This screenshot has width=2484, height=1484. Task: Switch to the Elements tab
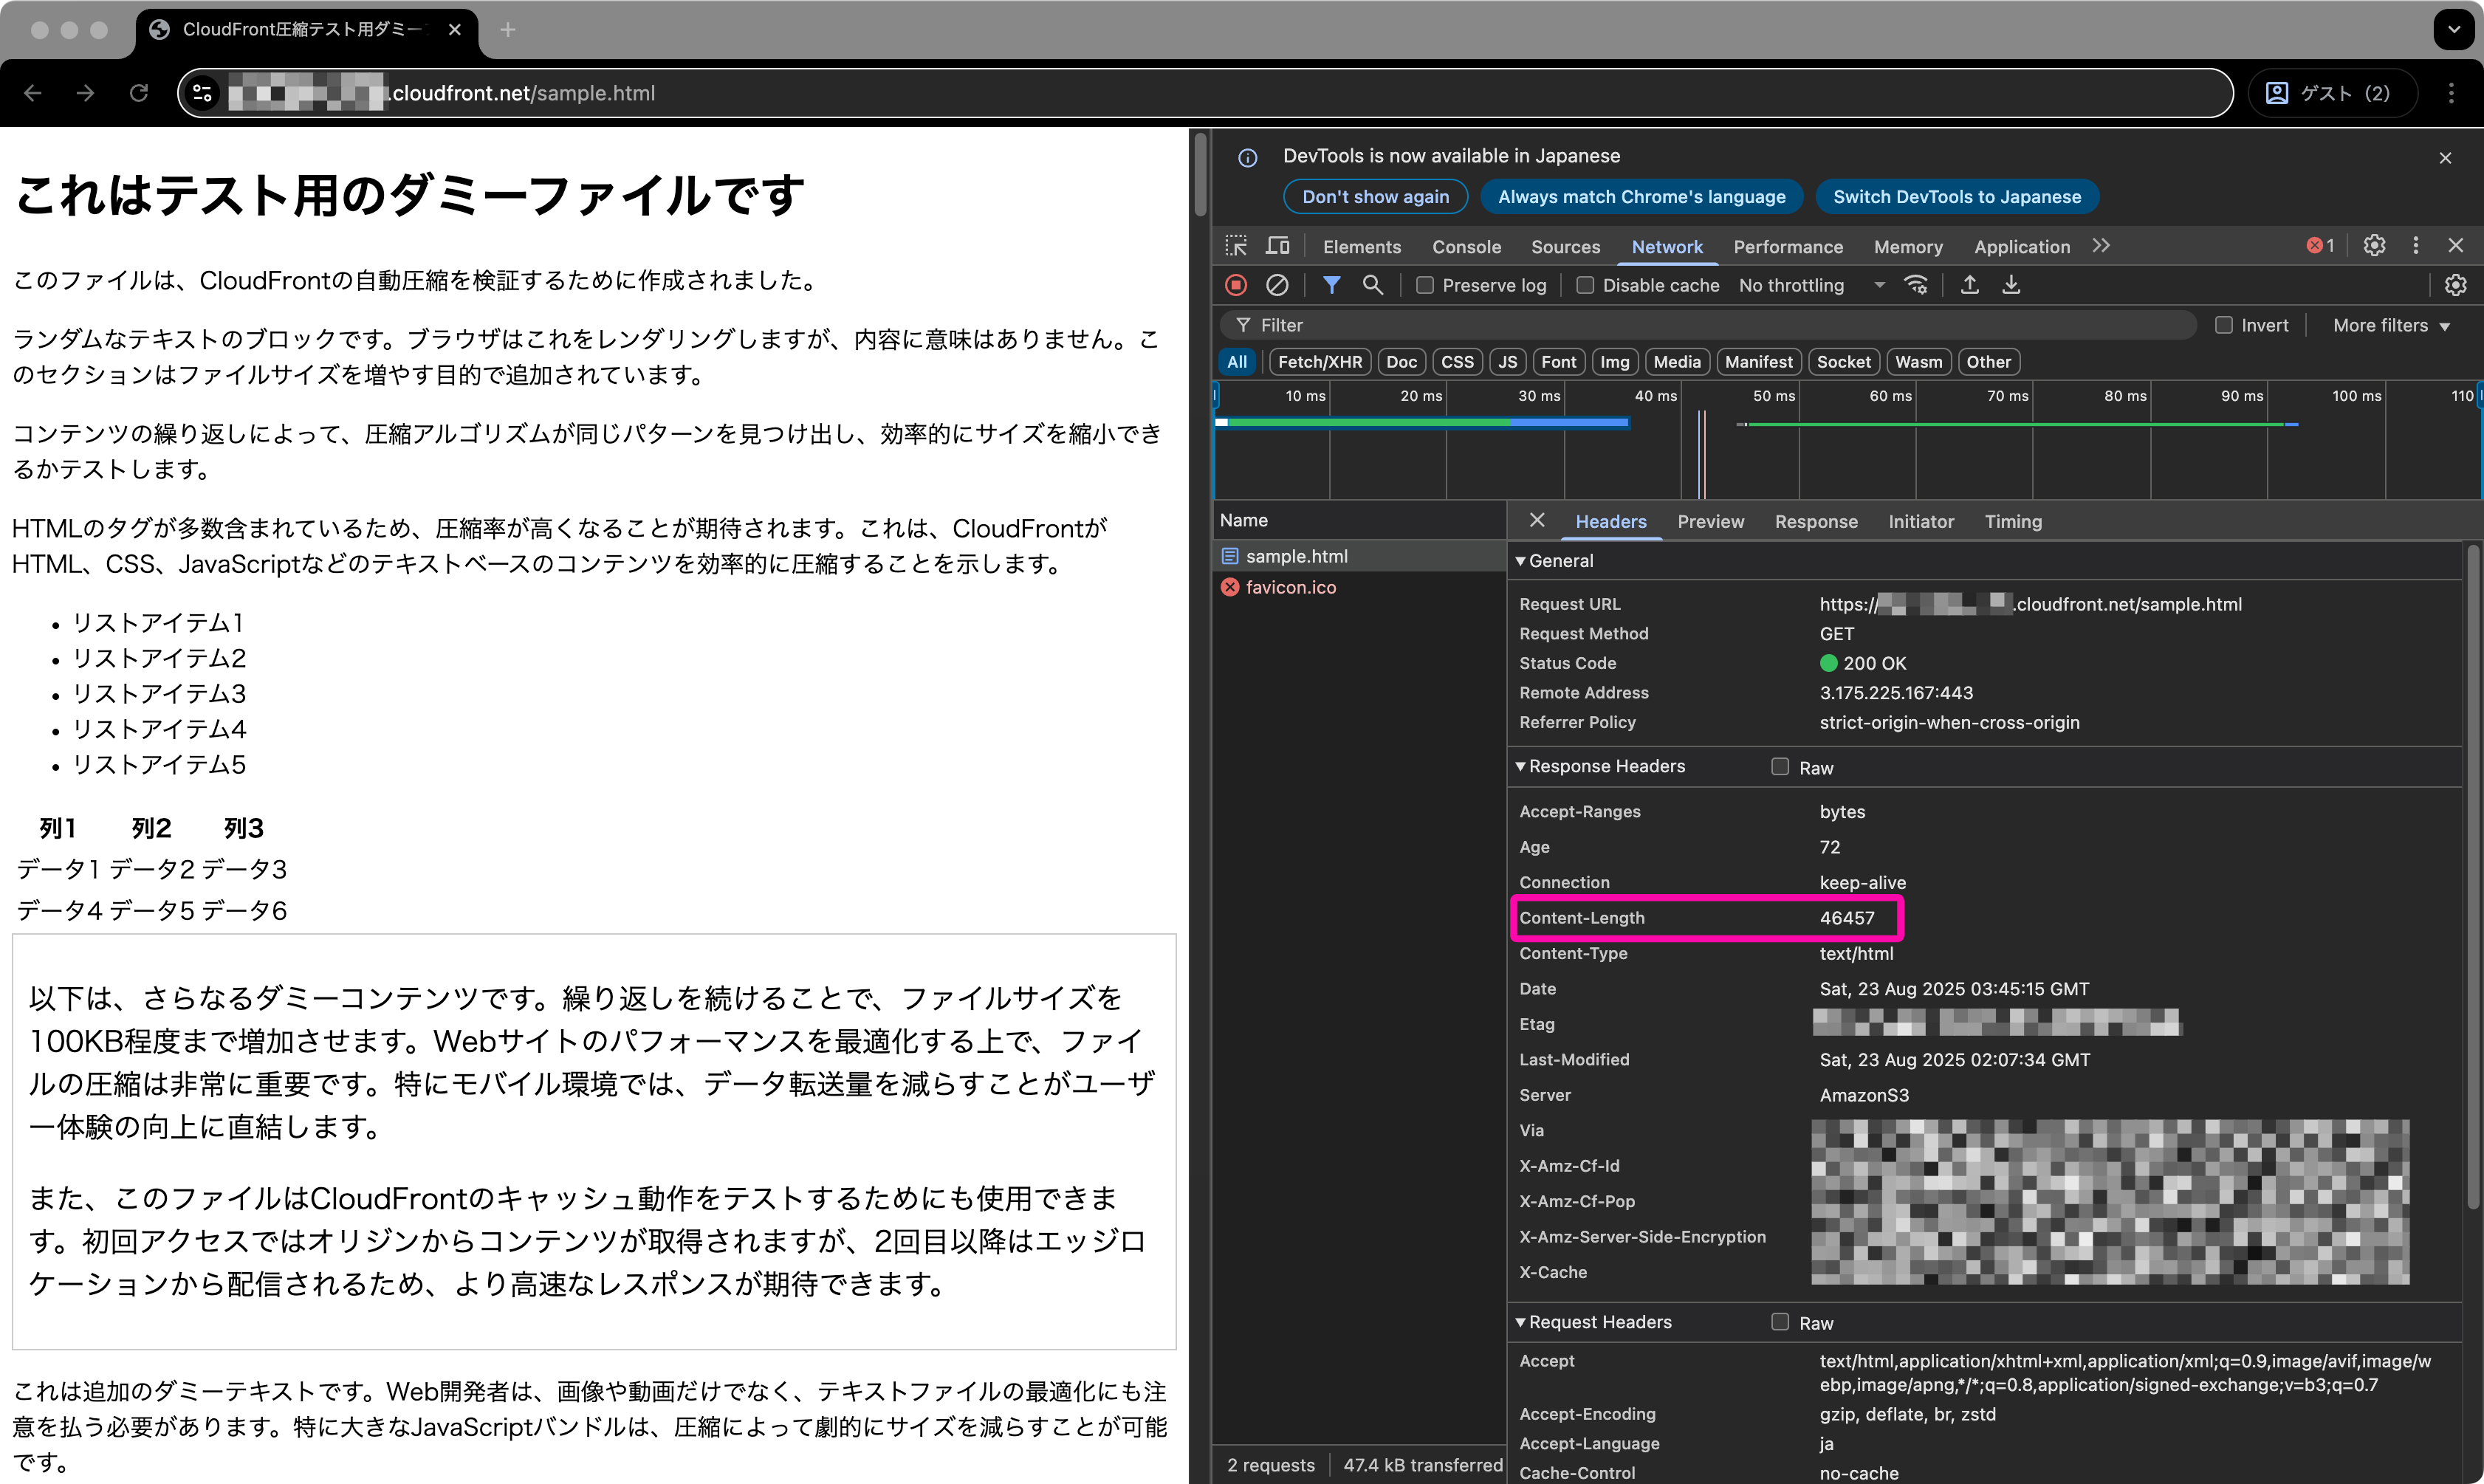1361,246
